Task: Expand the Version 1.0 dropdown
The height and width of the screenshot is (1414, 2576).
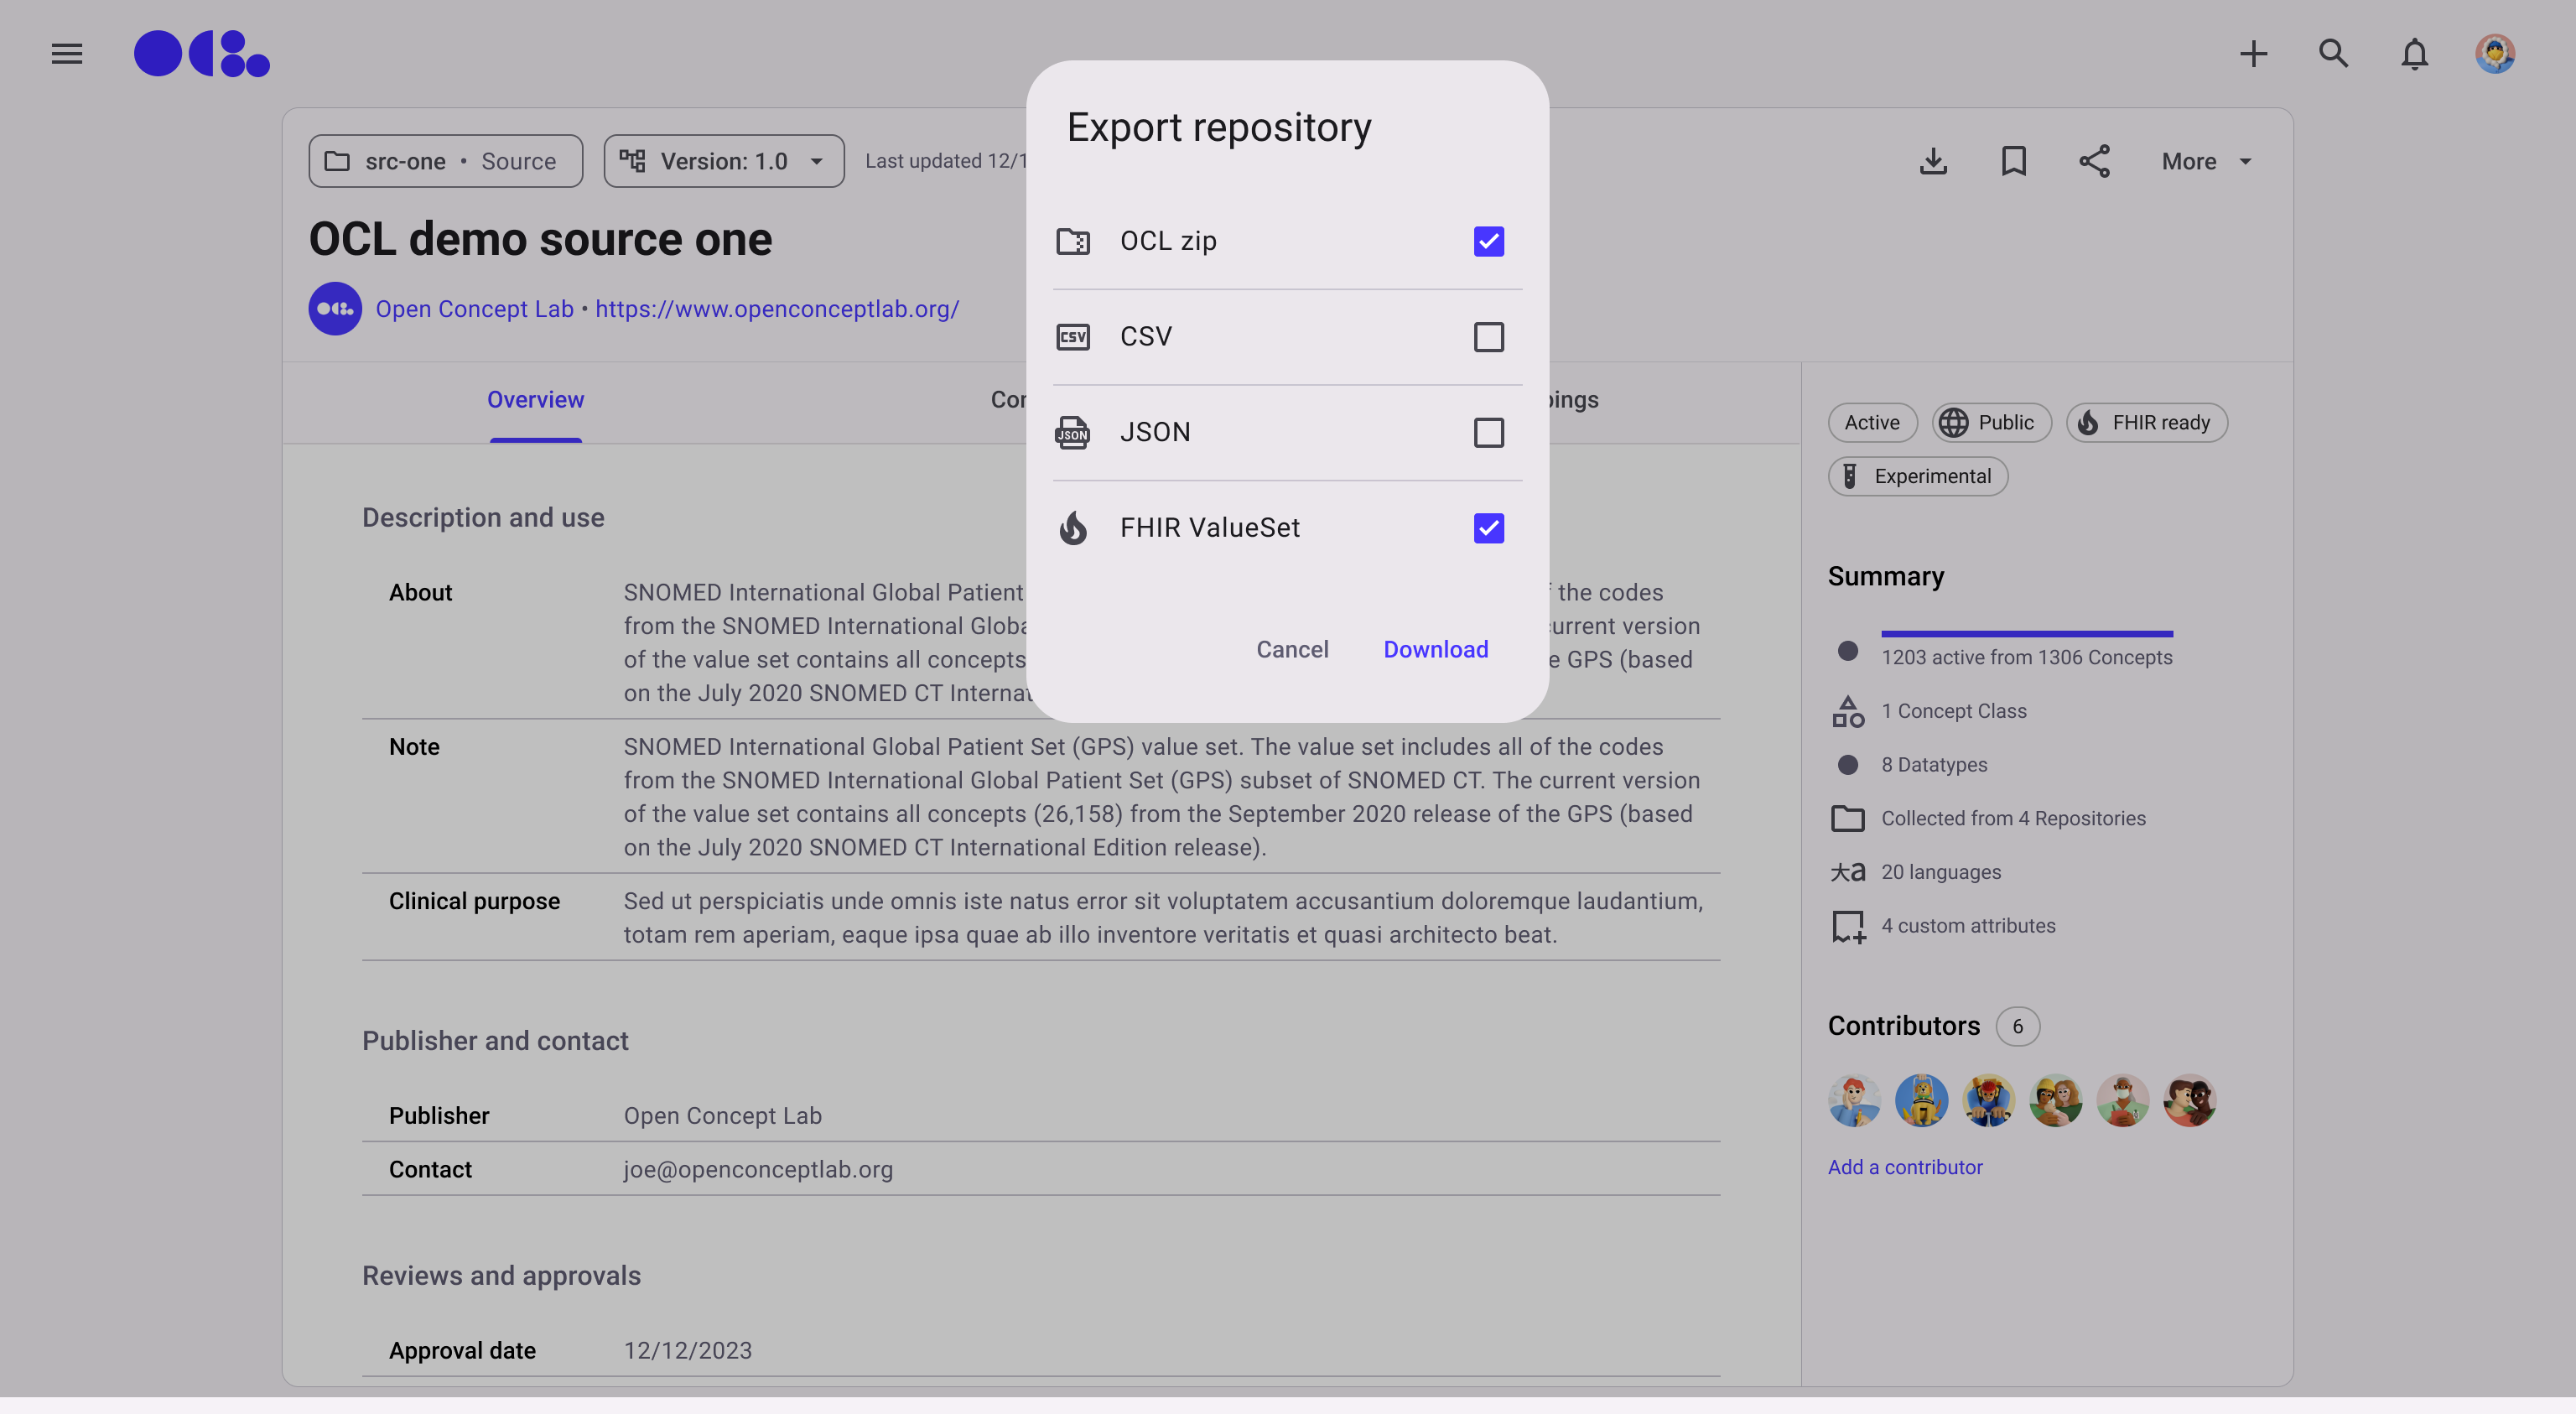Action: [724, 161]
